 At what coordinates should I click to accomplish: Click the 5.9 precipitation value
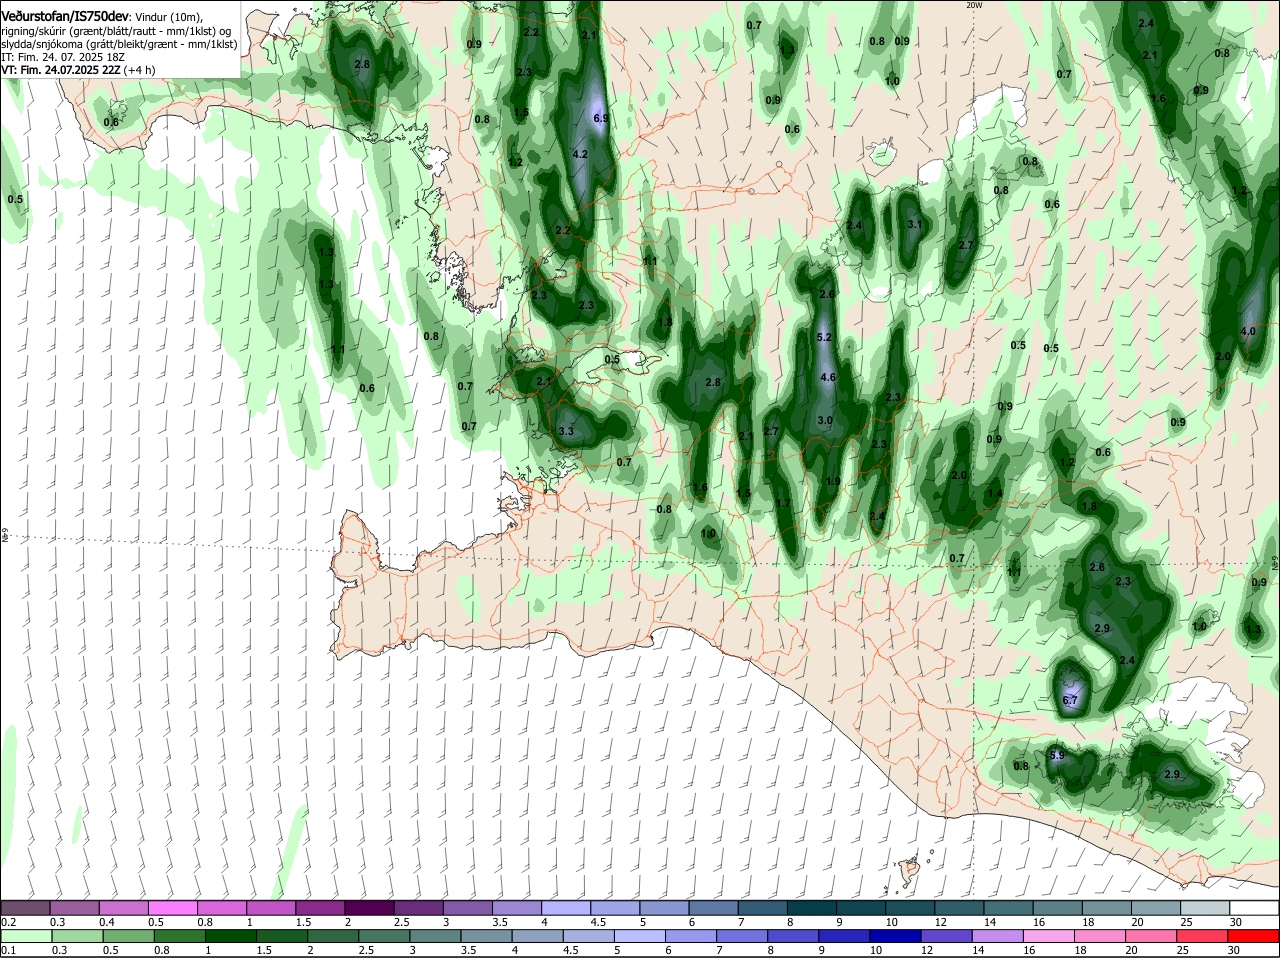point(1057,755)
